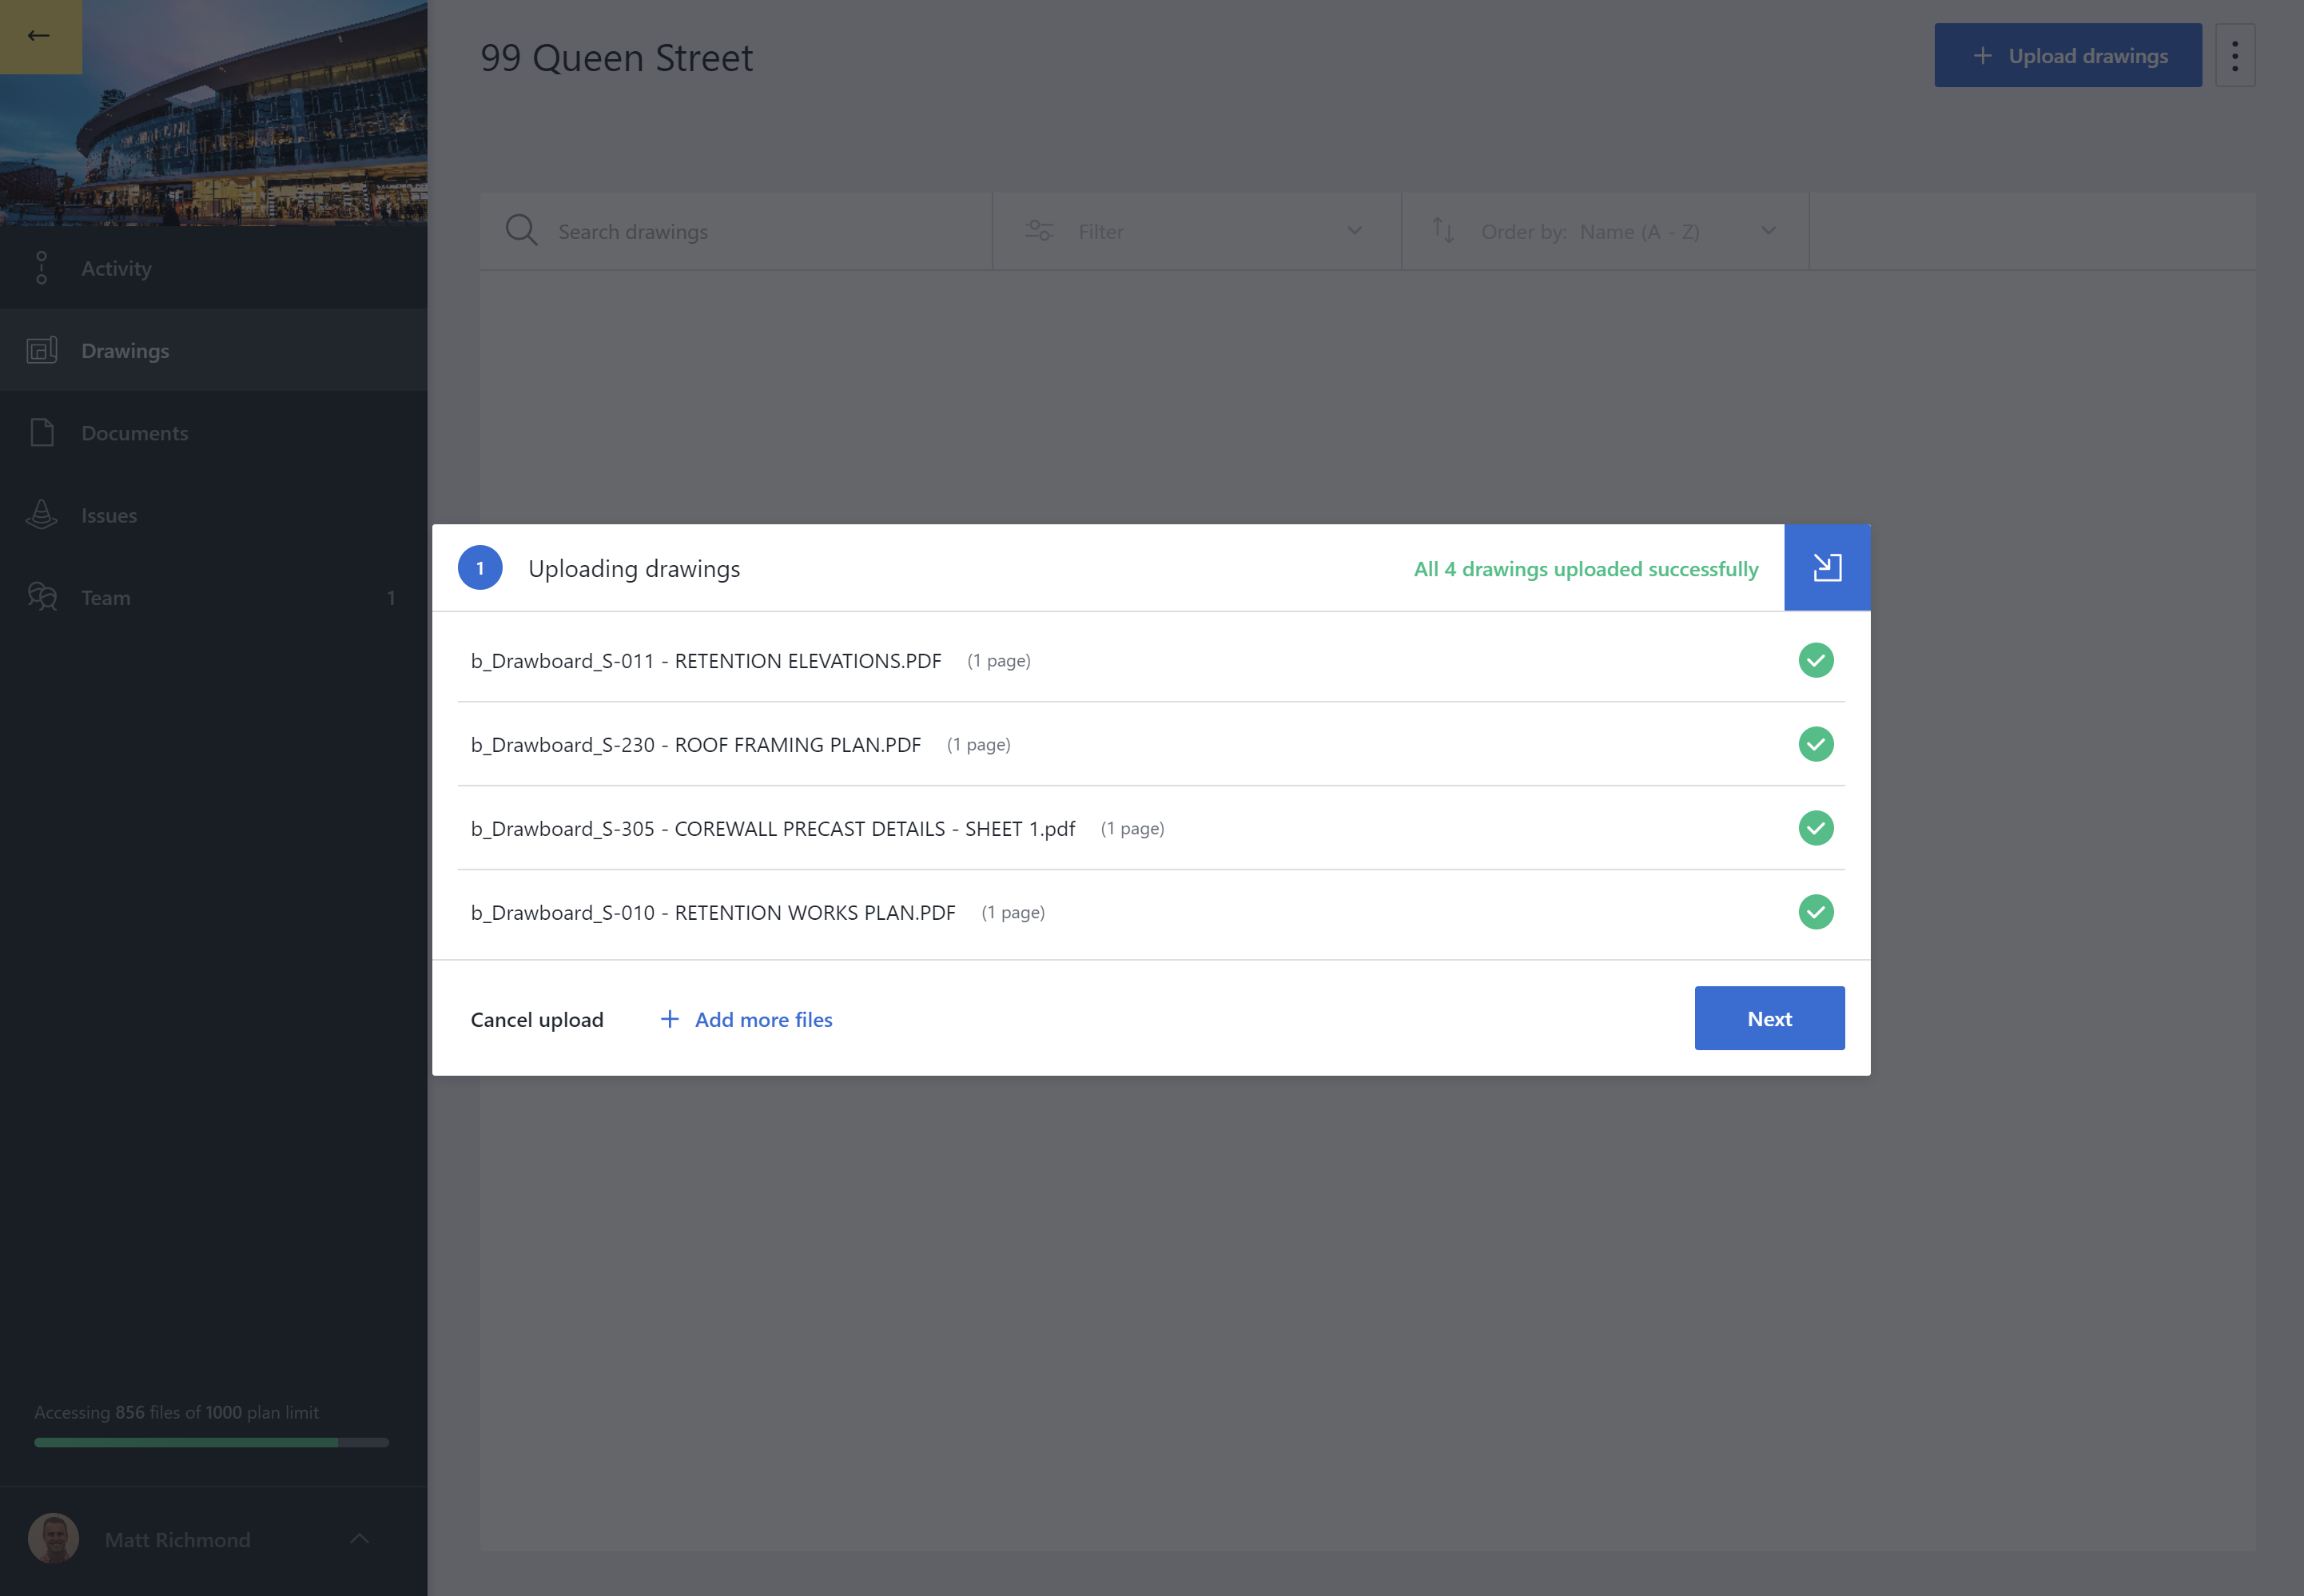Viewport: 2304px width, 1596px height.
Task: Click the Matt Richmond user name
Action: coord(178,1540)
